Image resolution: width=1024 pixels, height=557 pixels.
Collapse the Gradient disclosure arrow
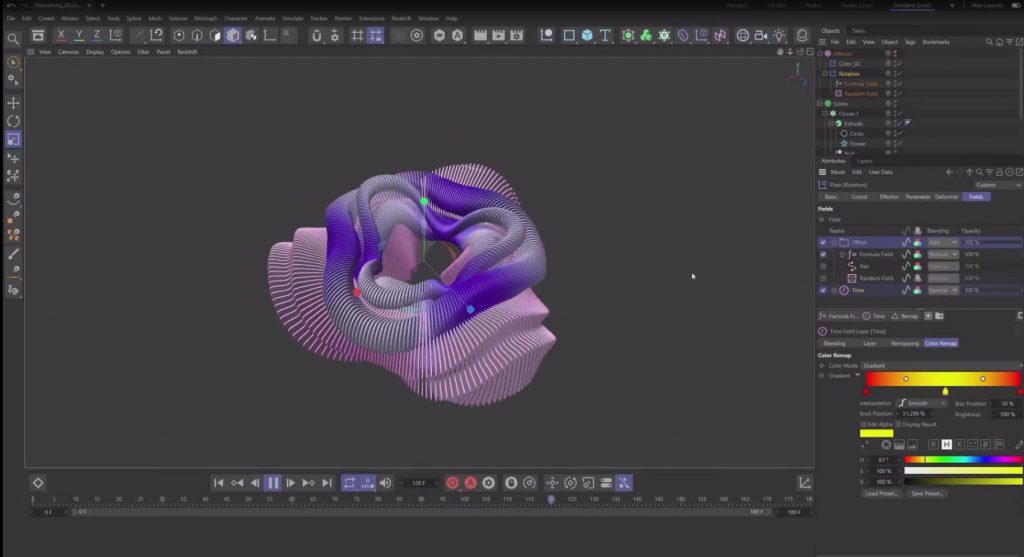857,375
